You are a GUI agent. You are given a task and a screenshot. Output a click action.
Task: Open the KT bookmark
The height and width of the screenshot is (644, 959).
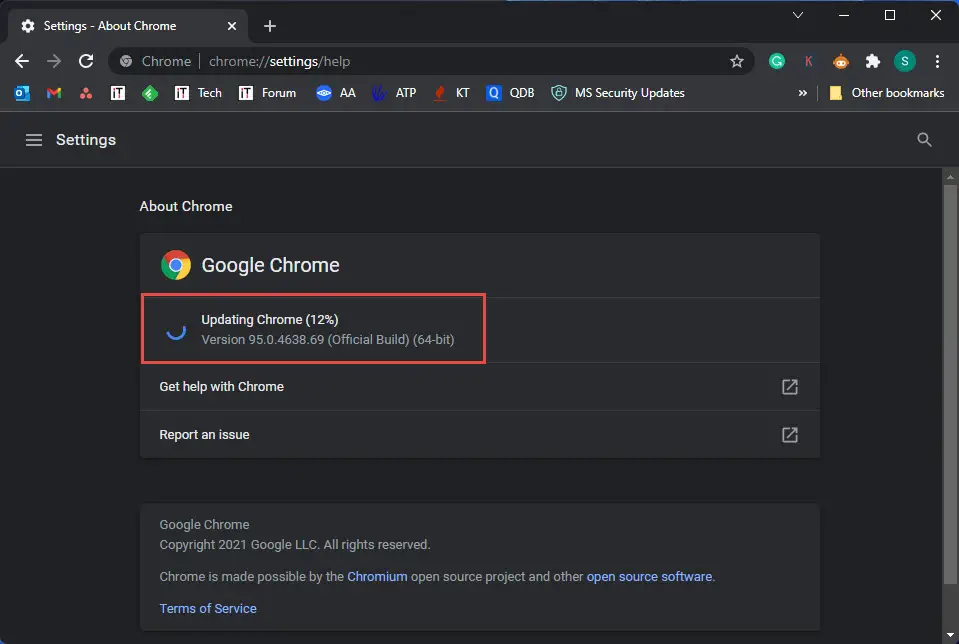[x=451, y=93]
